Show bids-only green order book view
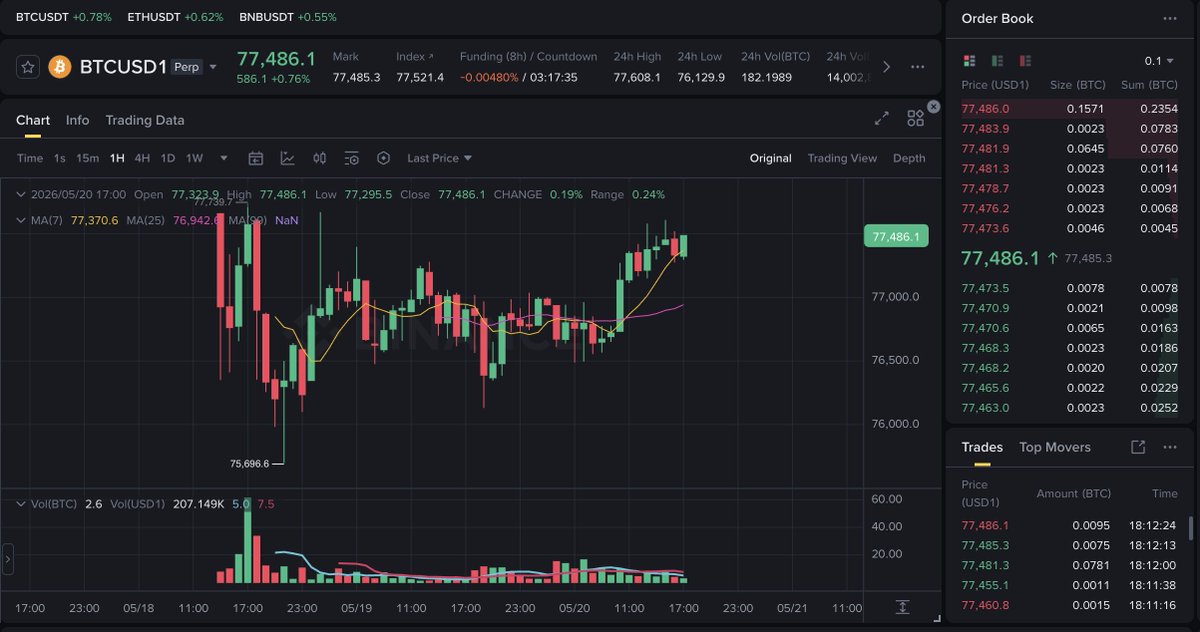 point(997,61)
